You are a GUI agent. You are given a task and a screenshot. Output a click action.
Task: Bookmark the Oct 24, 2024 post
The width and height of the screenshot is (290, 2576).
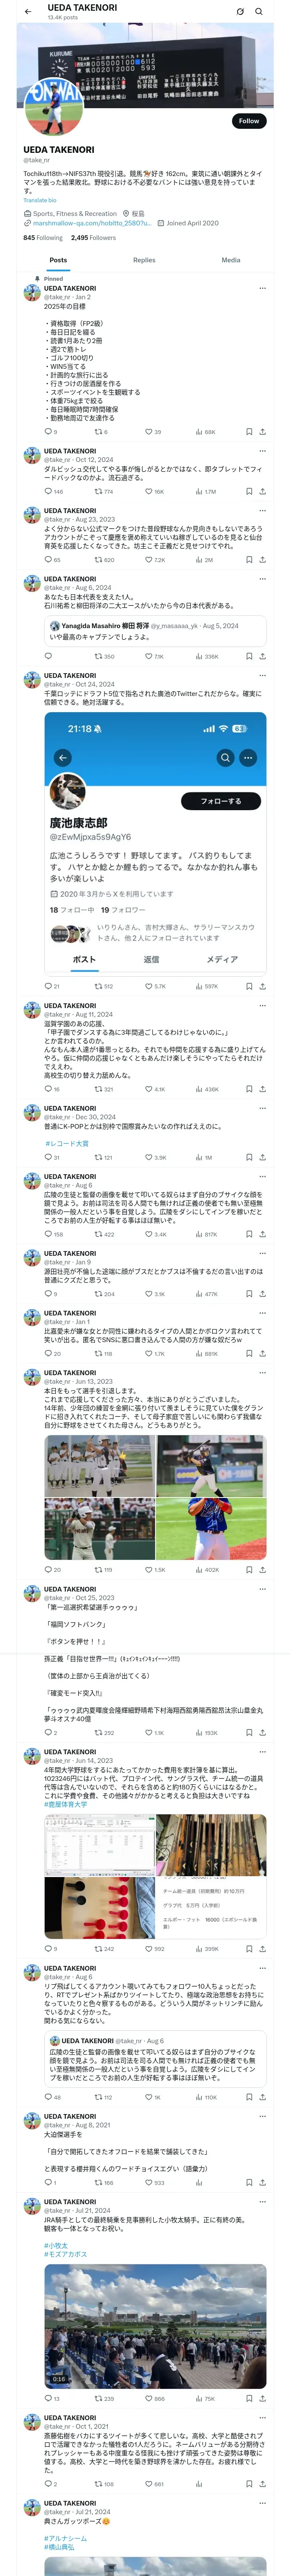(249, 986)
